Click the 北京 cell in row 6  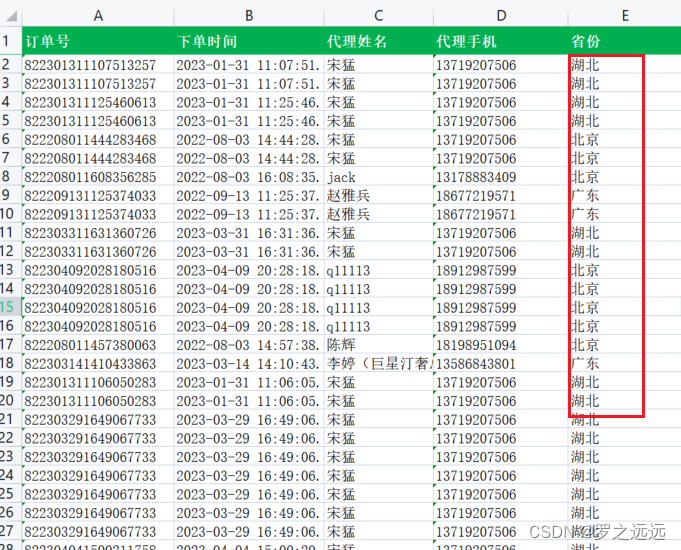click(x=625, y=139)
